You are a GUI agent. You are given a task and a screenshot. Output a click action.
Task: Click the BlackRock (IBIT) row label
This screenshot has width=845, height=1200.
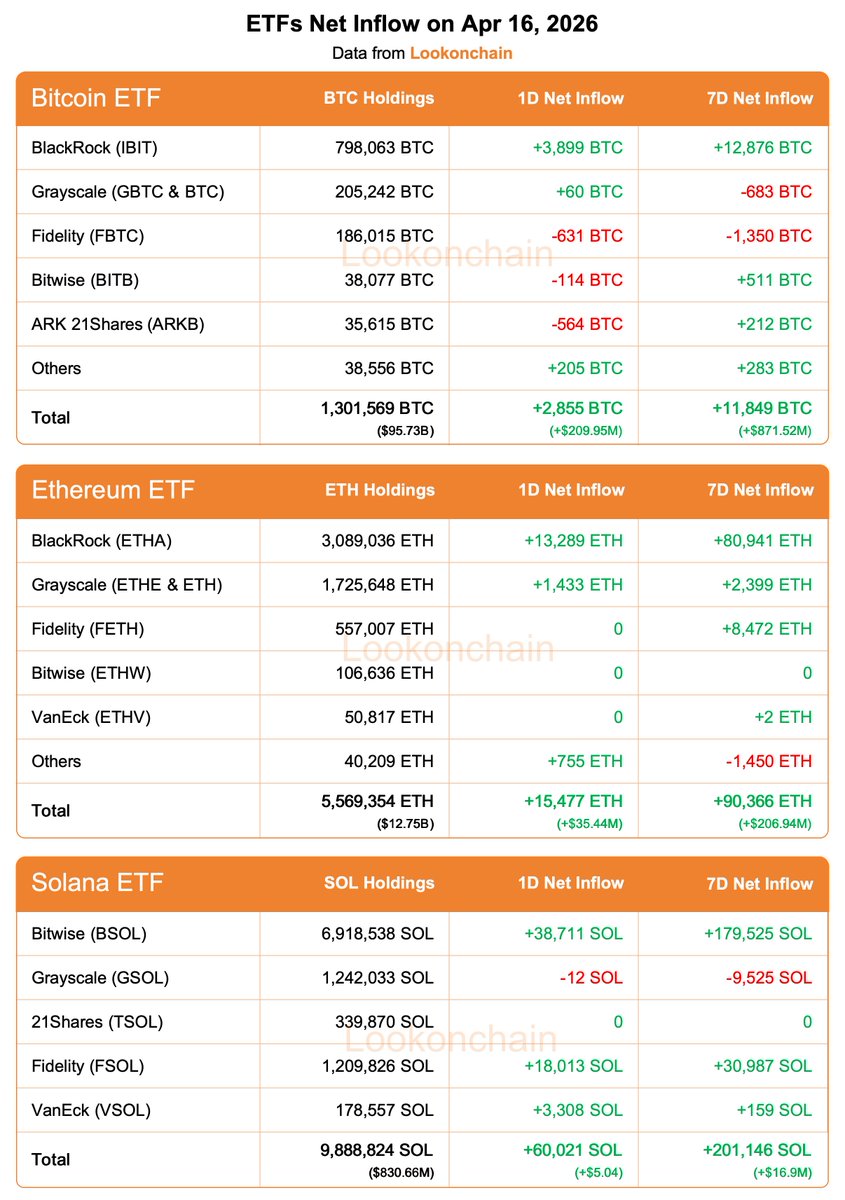(95, 148)
